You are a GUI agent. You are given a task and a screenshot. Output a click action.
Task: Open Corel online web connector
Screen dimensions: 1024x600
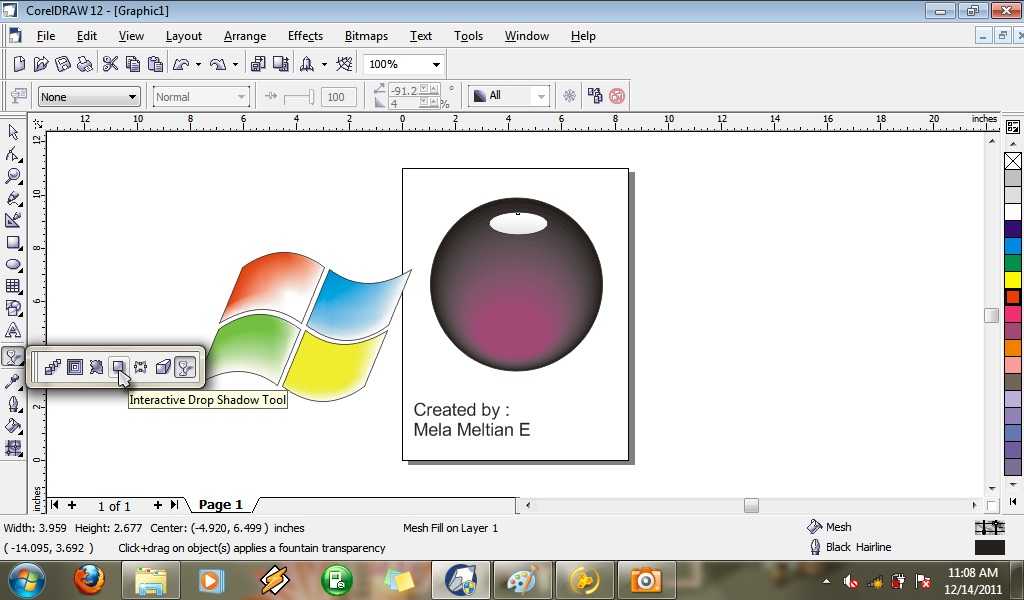(x=344, y=64)
